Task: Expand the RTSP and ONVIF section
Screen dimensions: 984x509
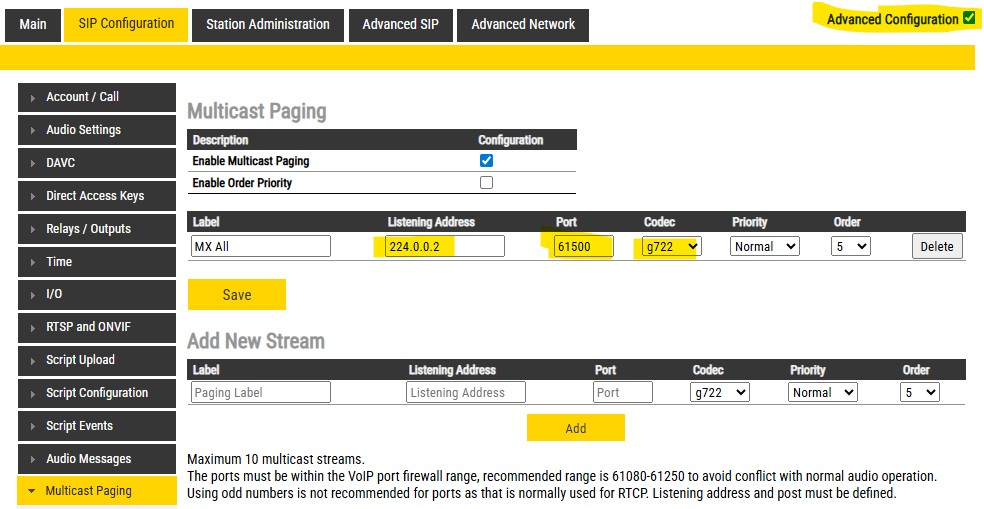Action: coord(97,327)
